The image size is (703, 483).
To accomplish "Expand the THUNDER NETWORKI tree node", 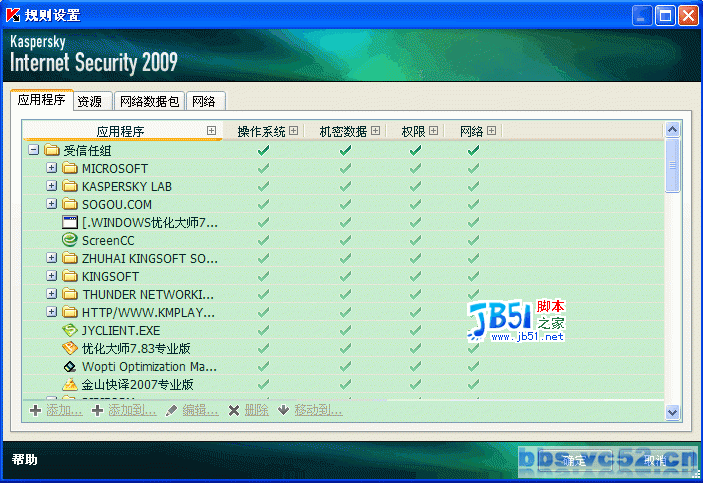I will (52, 294).
